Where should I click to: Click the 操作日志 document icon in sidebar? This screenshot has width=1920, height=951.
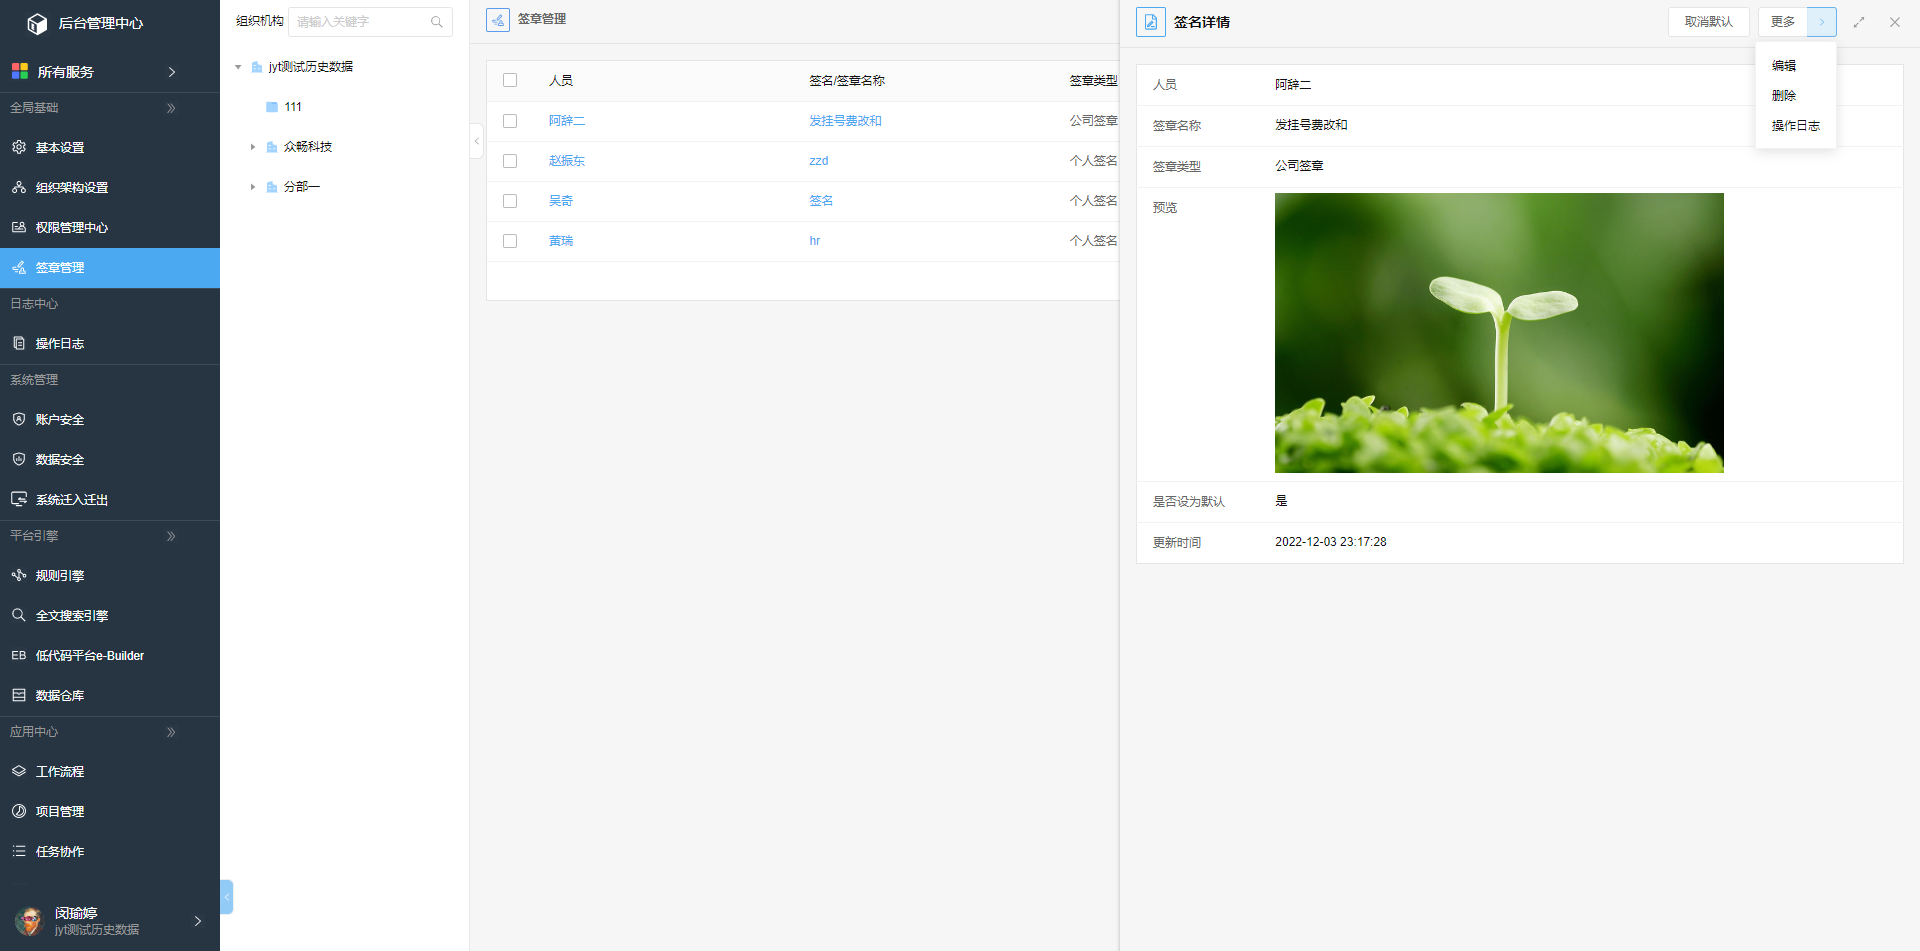pyautogui.click(x=19, y=343)
